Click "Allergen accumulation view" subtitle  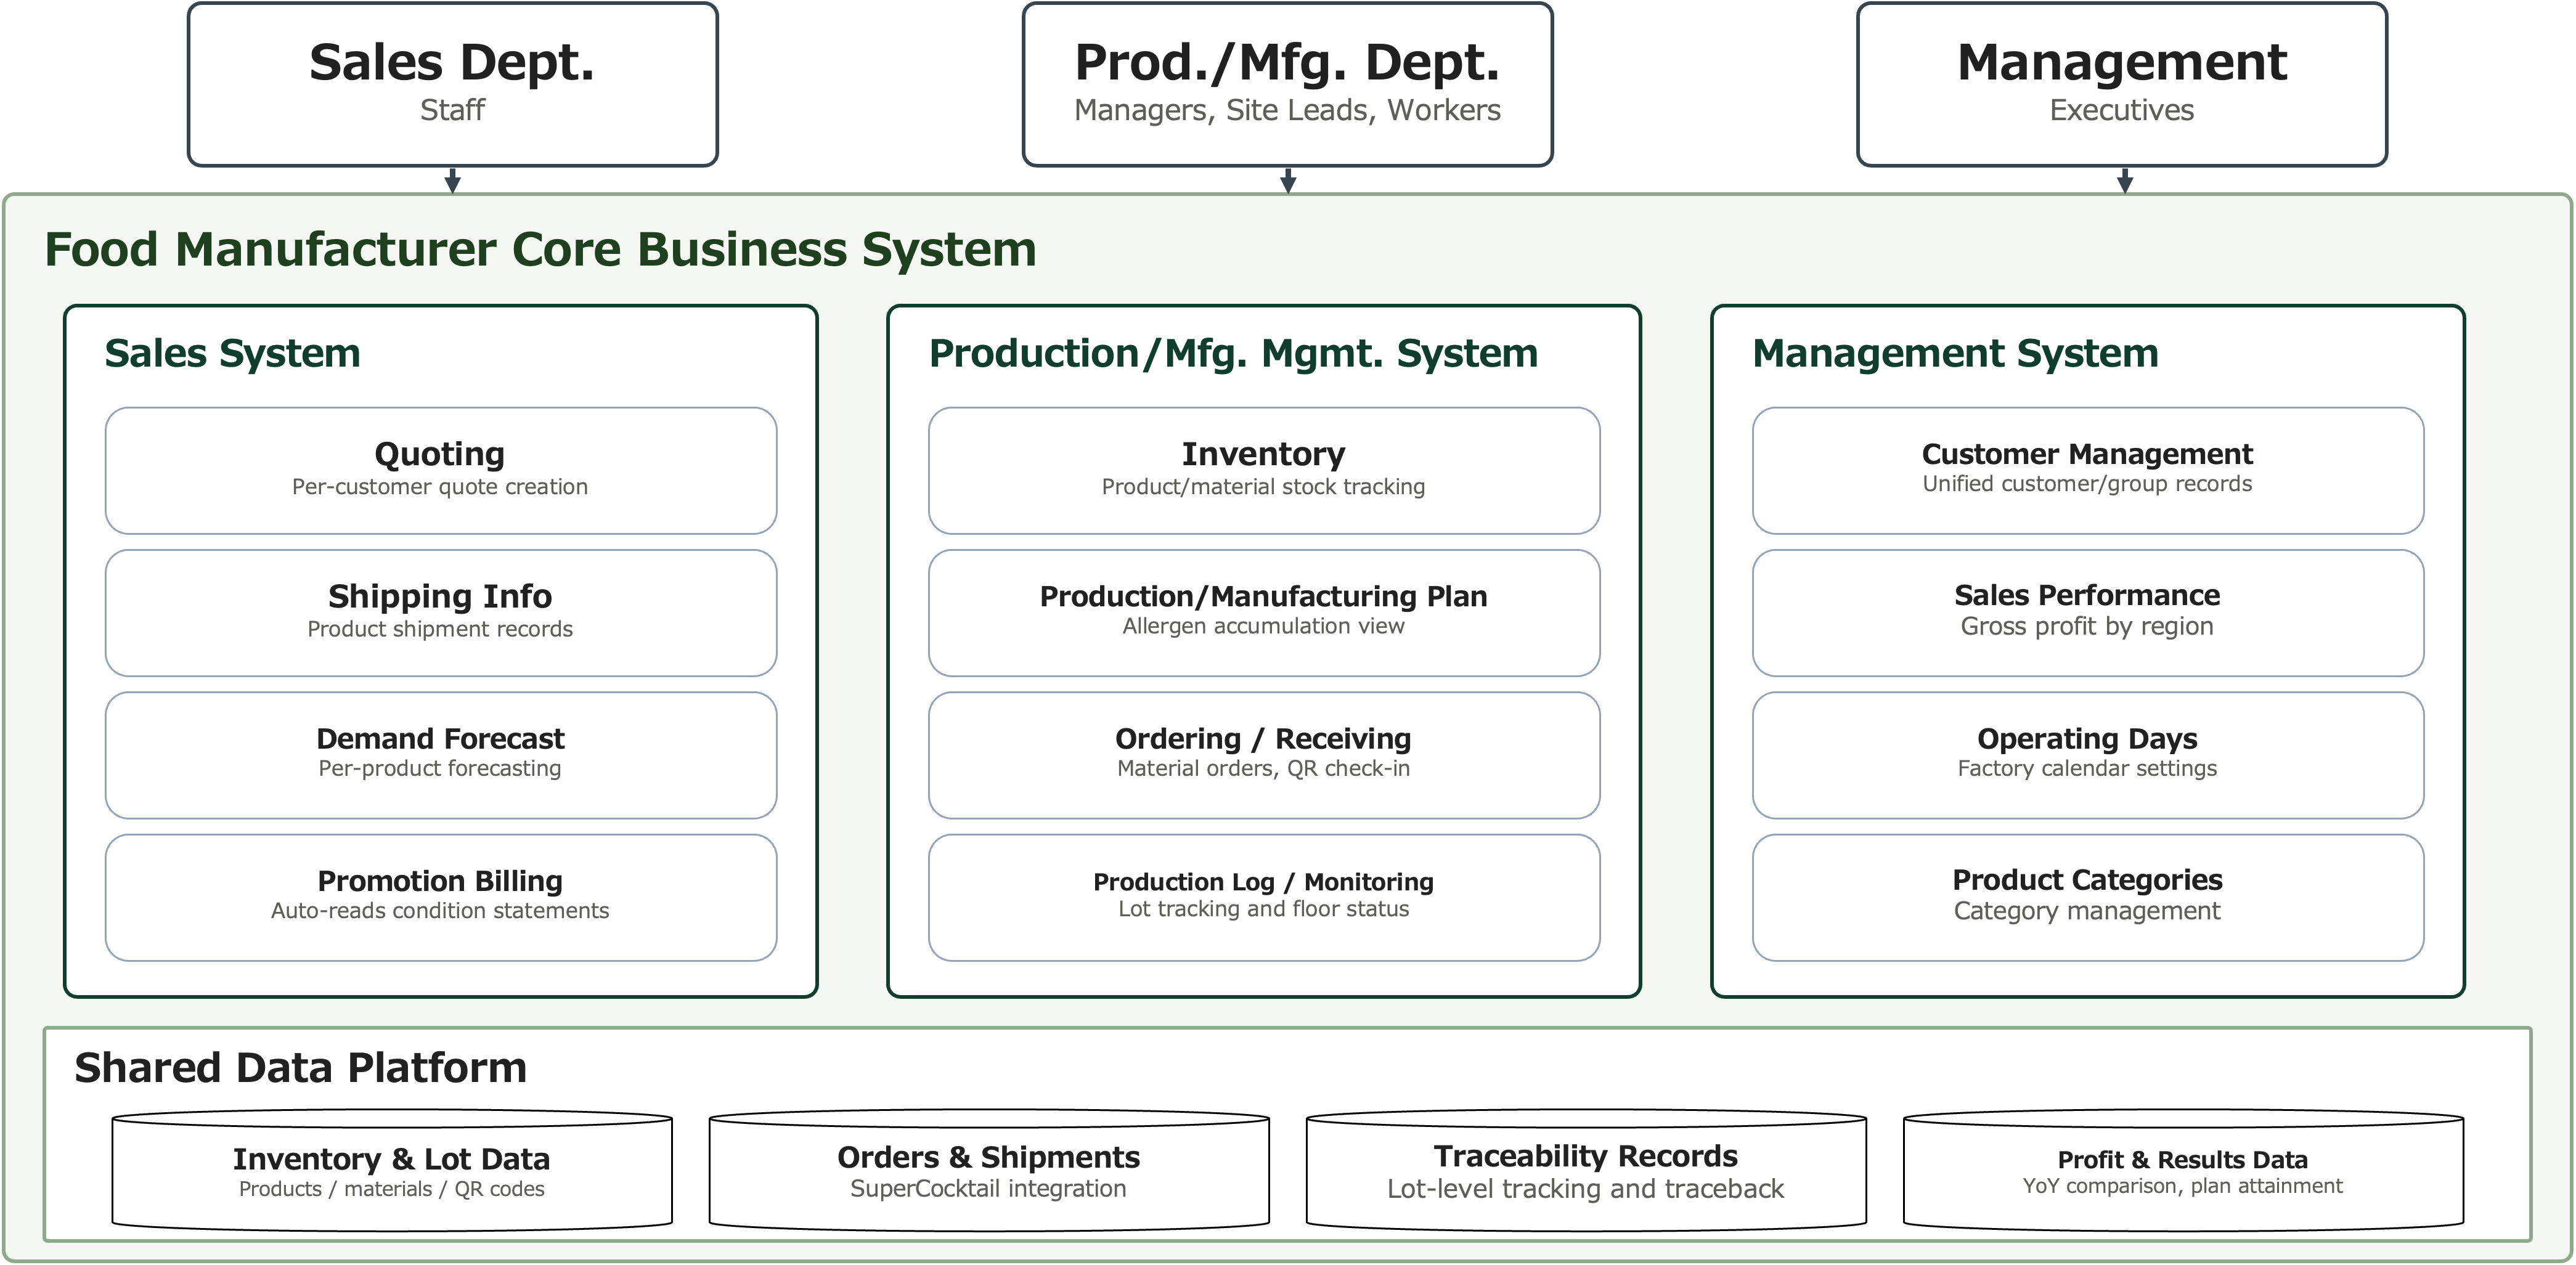[x=1263, y=626]
